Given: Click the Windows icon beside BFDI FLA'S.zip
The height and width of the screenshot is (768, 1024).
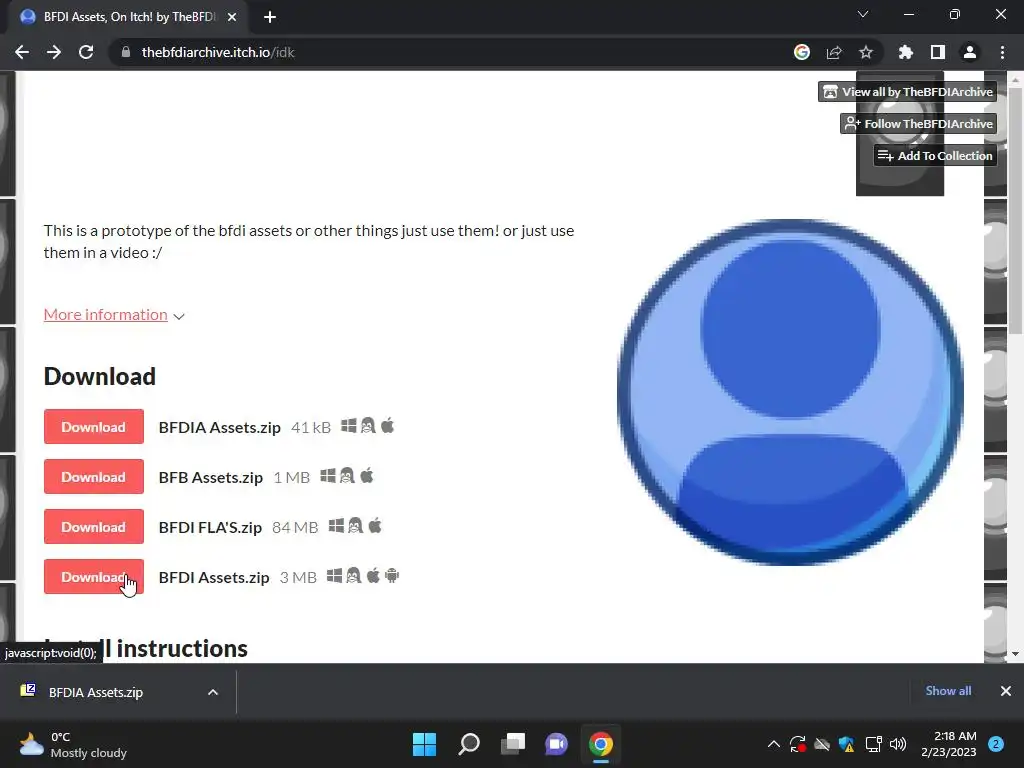Looking at the screenshot, I should [336, 526].
